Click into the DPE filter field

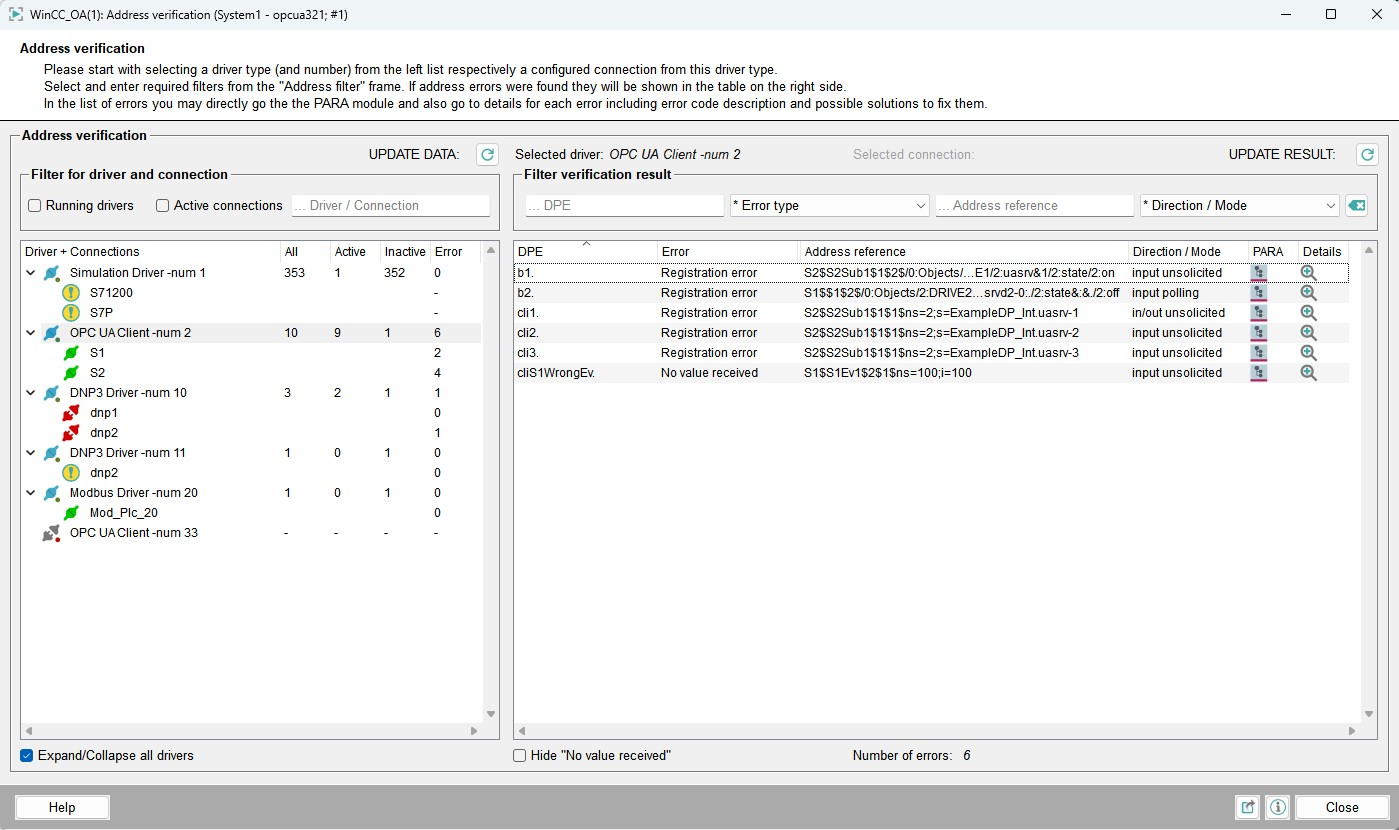tap(624, 206)
